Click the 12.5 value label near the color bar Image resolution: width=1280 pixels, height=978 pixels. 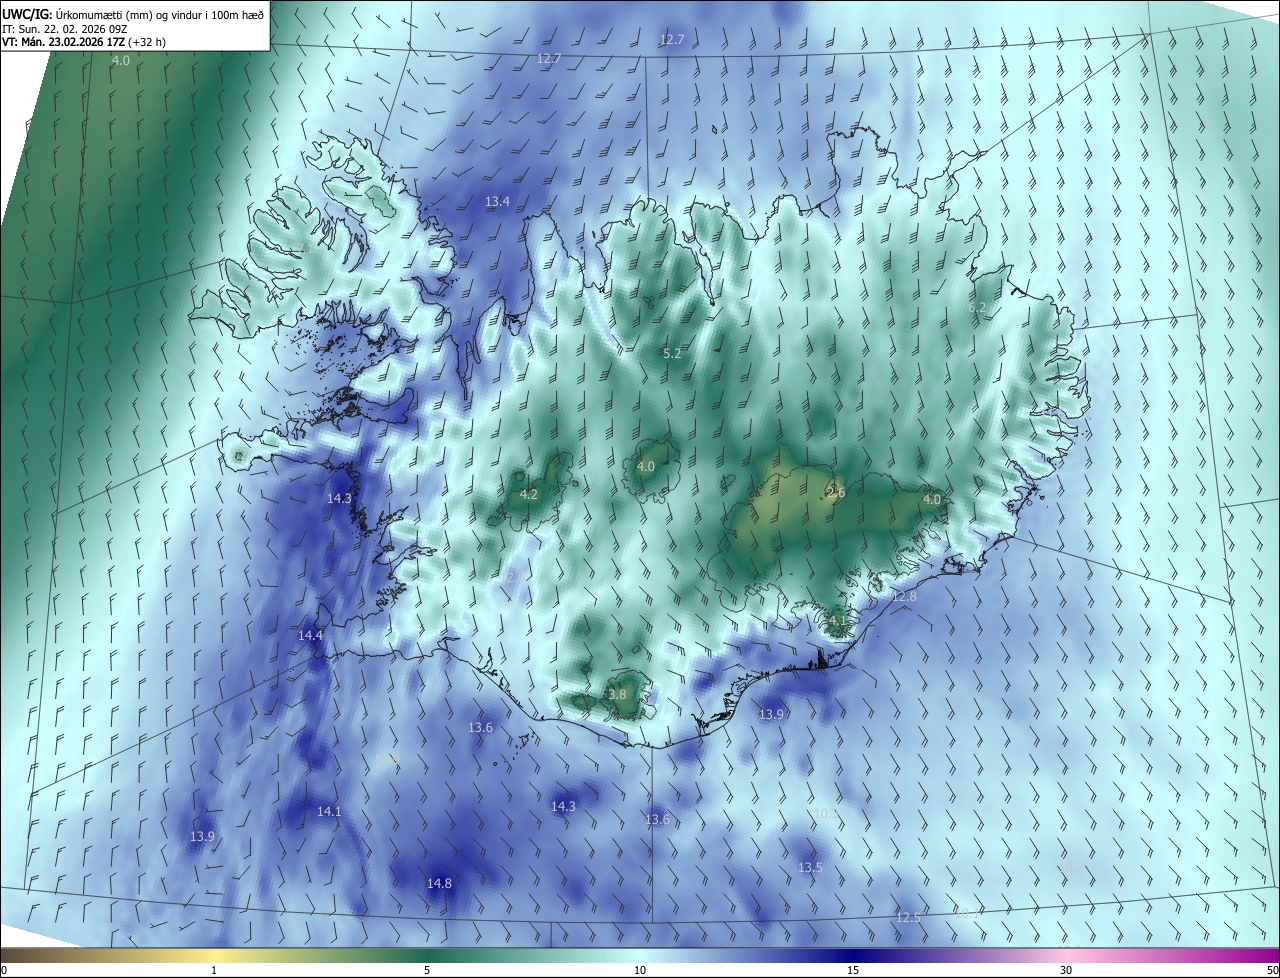click(x=908, y=918)
